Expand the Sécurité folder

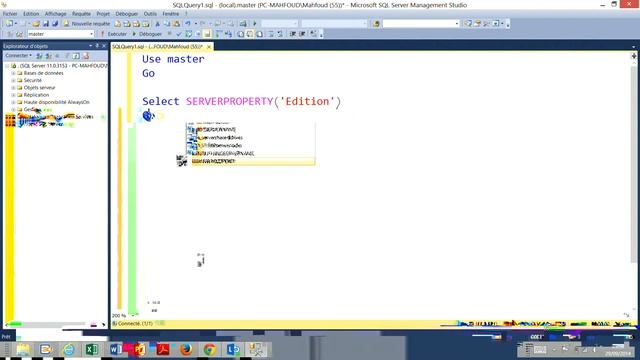click(x=13, y=80)
